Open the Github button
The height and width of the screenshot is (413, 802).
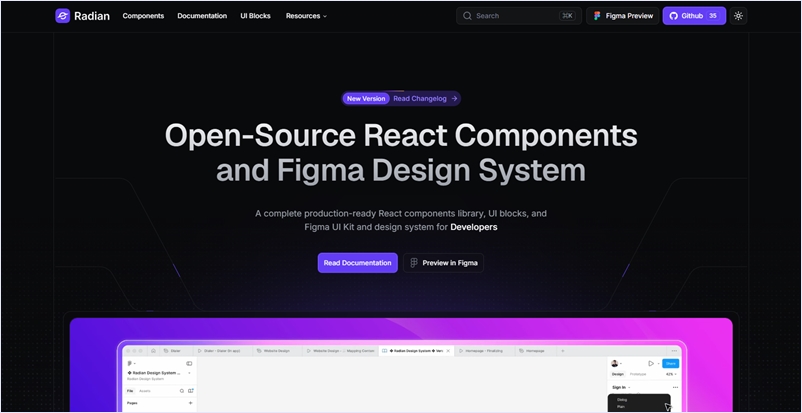point(694,16)
